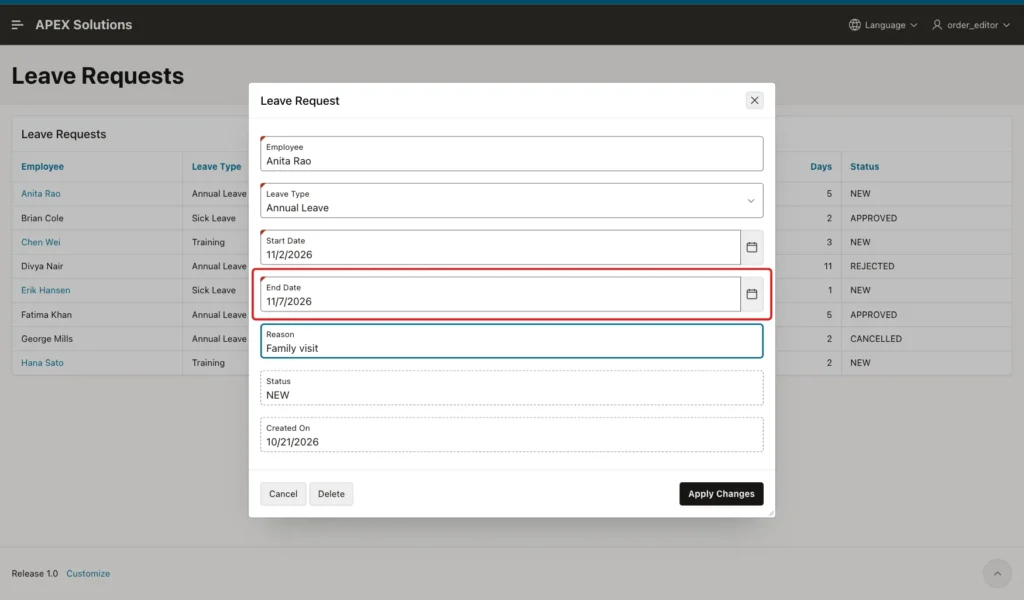The height and width of the screenshot is (600, 1024).
Task: Open the Start Date calendar picker
Action: pyautogui.click(x=752, y=247)
